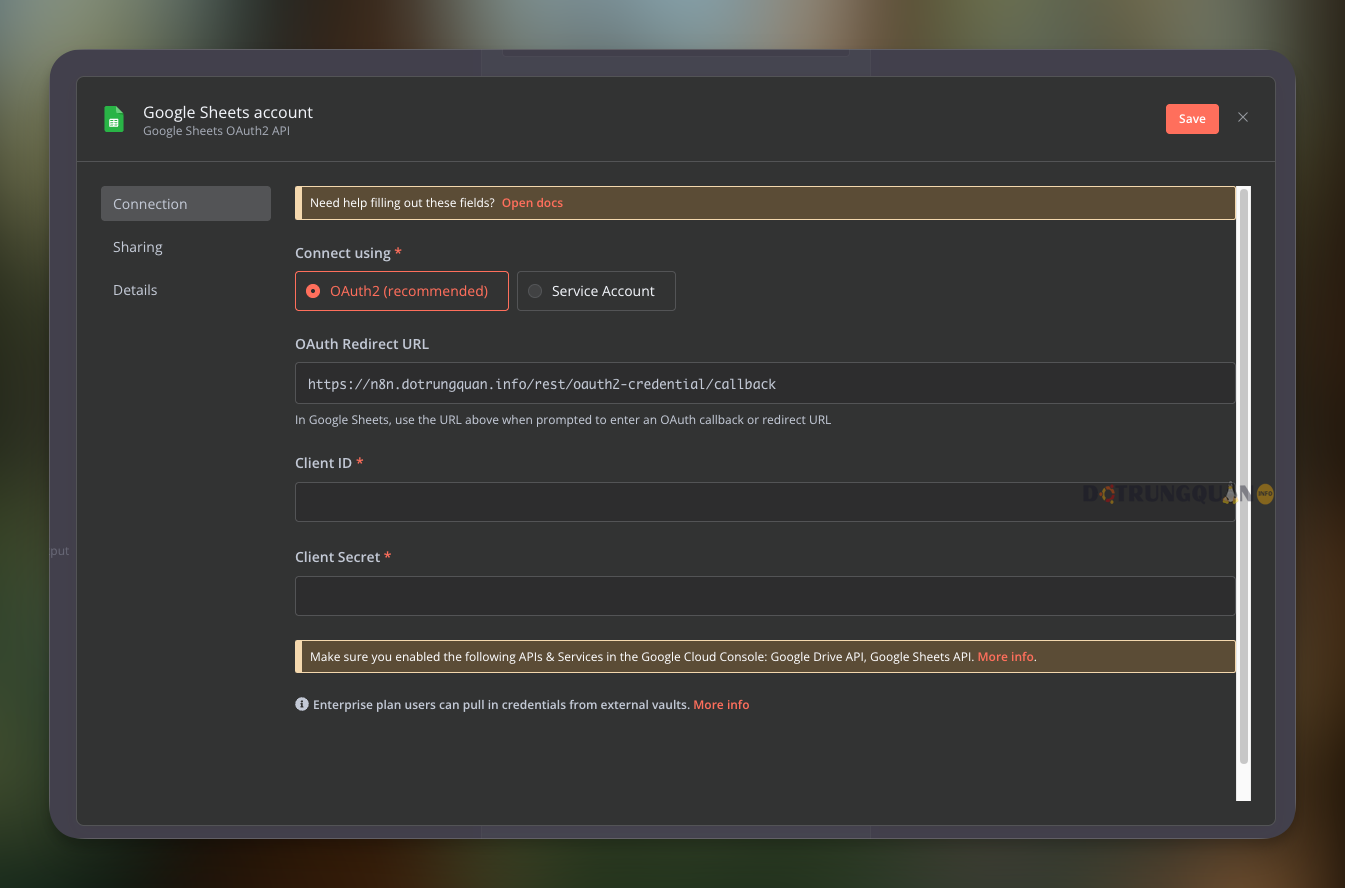Focus the Client ID input field
Screen dimensions: 1345x888
click(765, 502)
